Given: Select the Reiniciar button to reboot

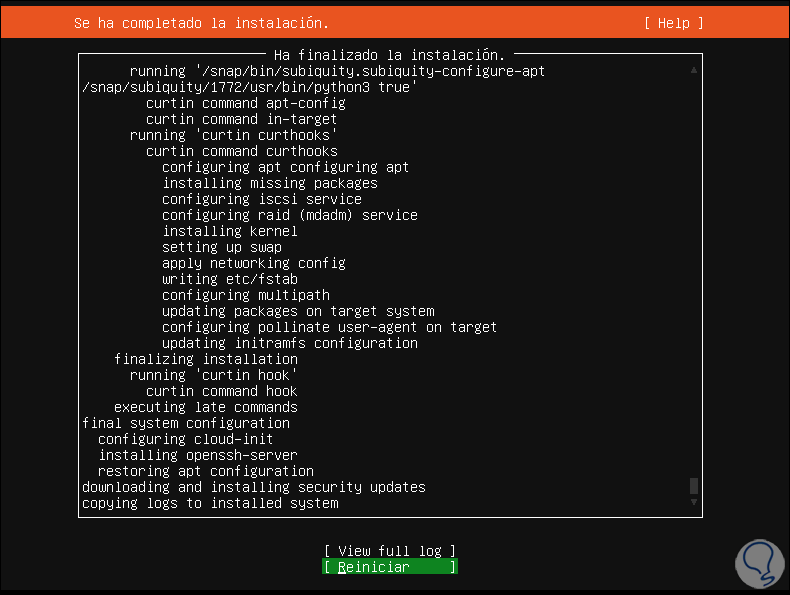Looking at the screenshot, I should point(389,567).
